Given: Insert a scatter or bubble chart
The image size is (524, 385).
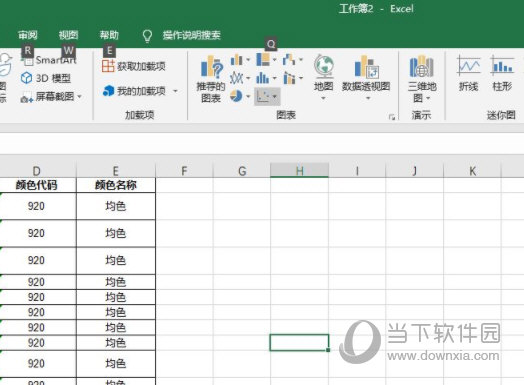Looking at the screenshot, I should (263, 97).
